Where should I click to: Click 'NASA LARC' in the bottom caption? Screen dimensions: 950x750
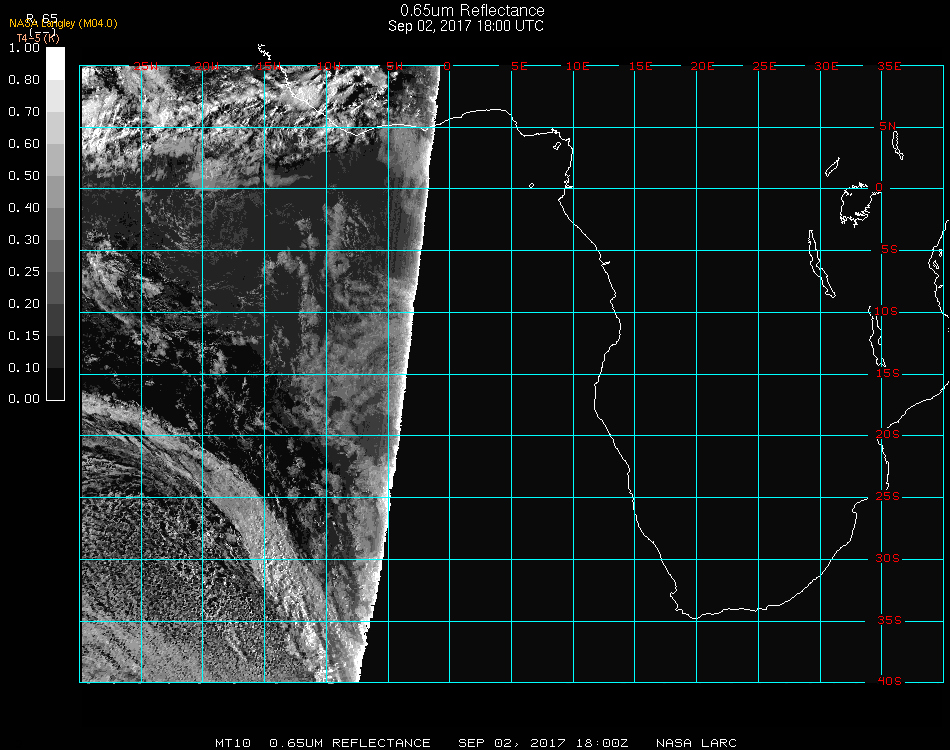(x=696, y=743)
